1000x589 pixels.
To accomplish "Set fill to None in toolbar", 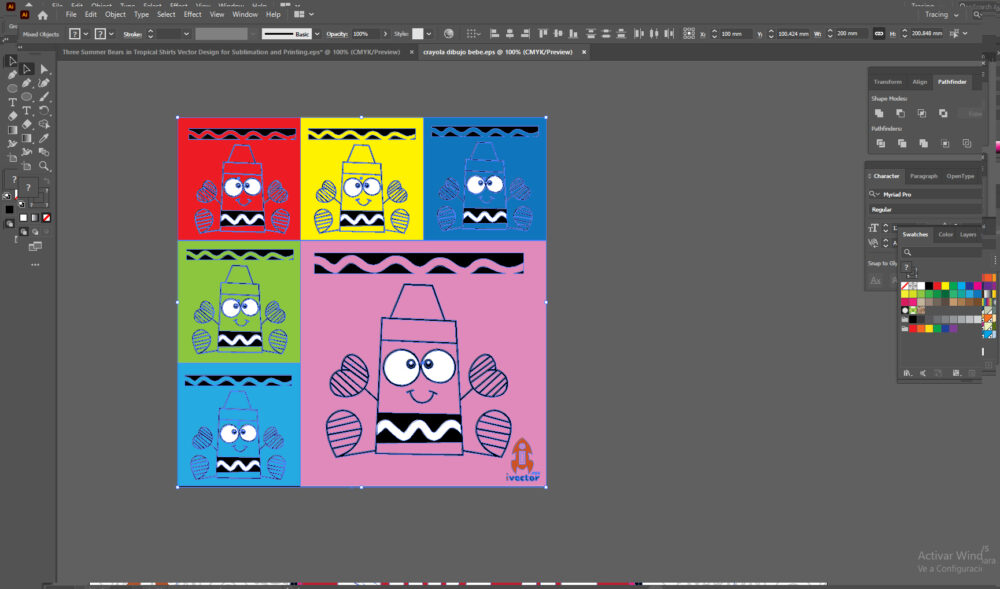I will [x=47, y=218].
